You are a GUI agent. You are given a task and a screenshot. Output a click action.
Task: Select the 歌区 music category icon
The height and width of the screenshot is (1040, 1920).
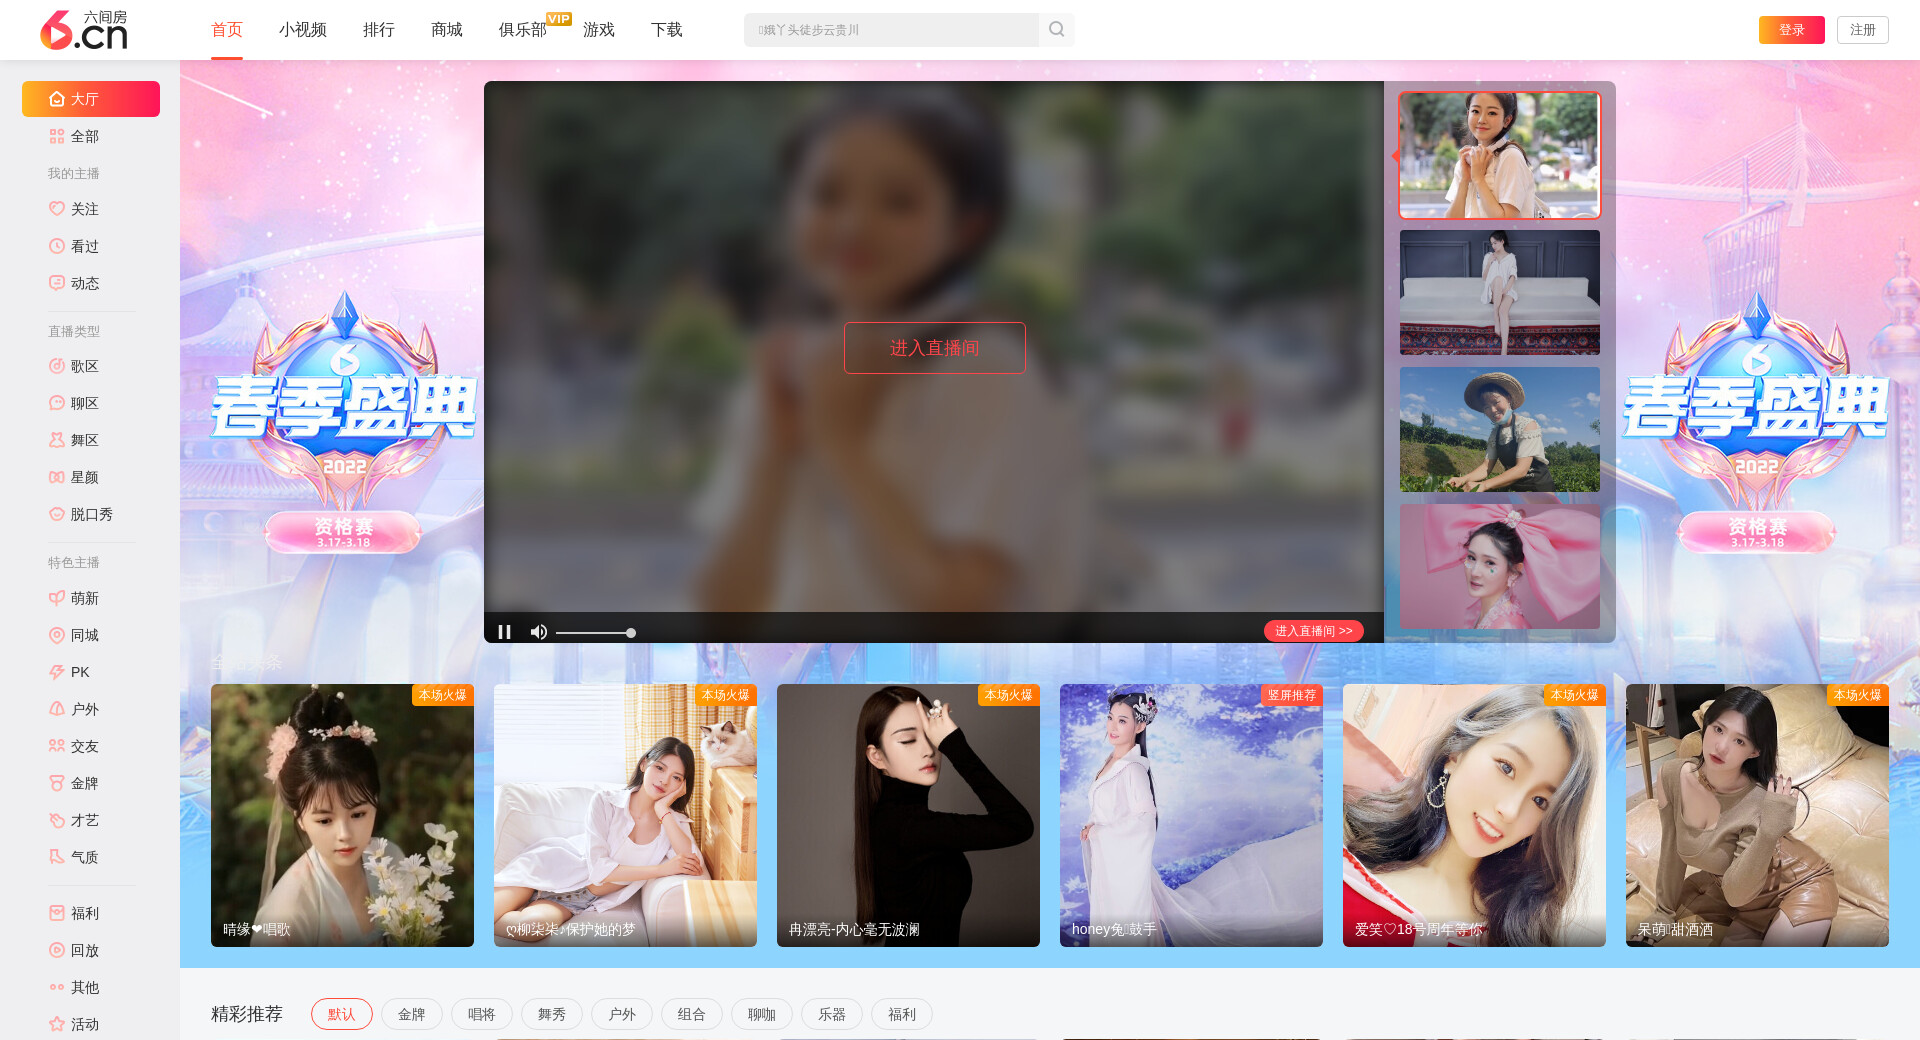click(x=57, y=366)
